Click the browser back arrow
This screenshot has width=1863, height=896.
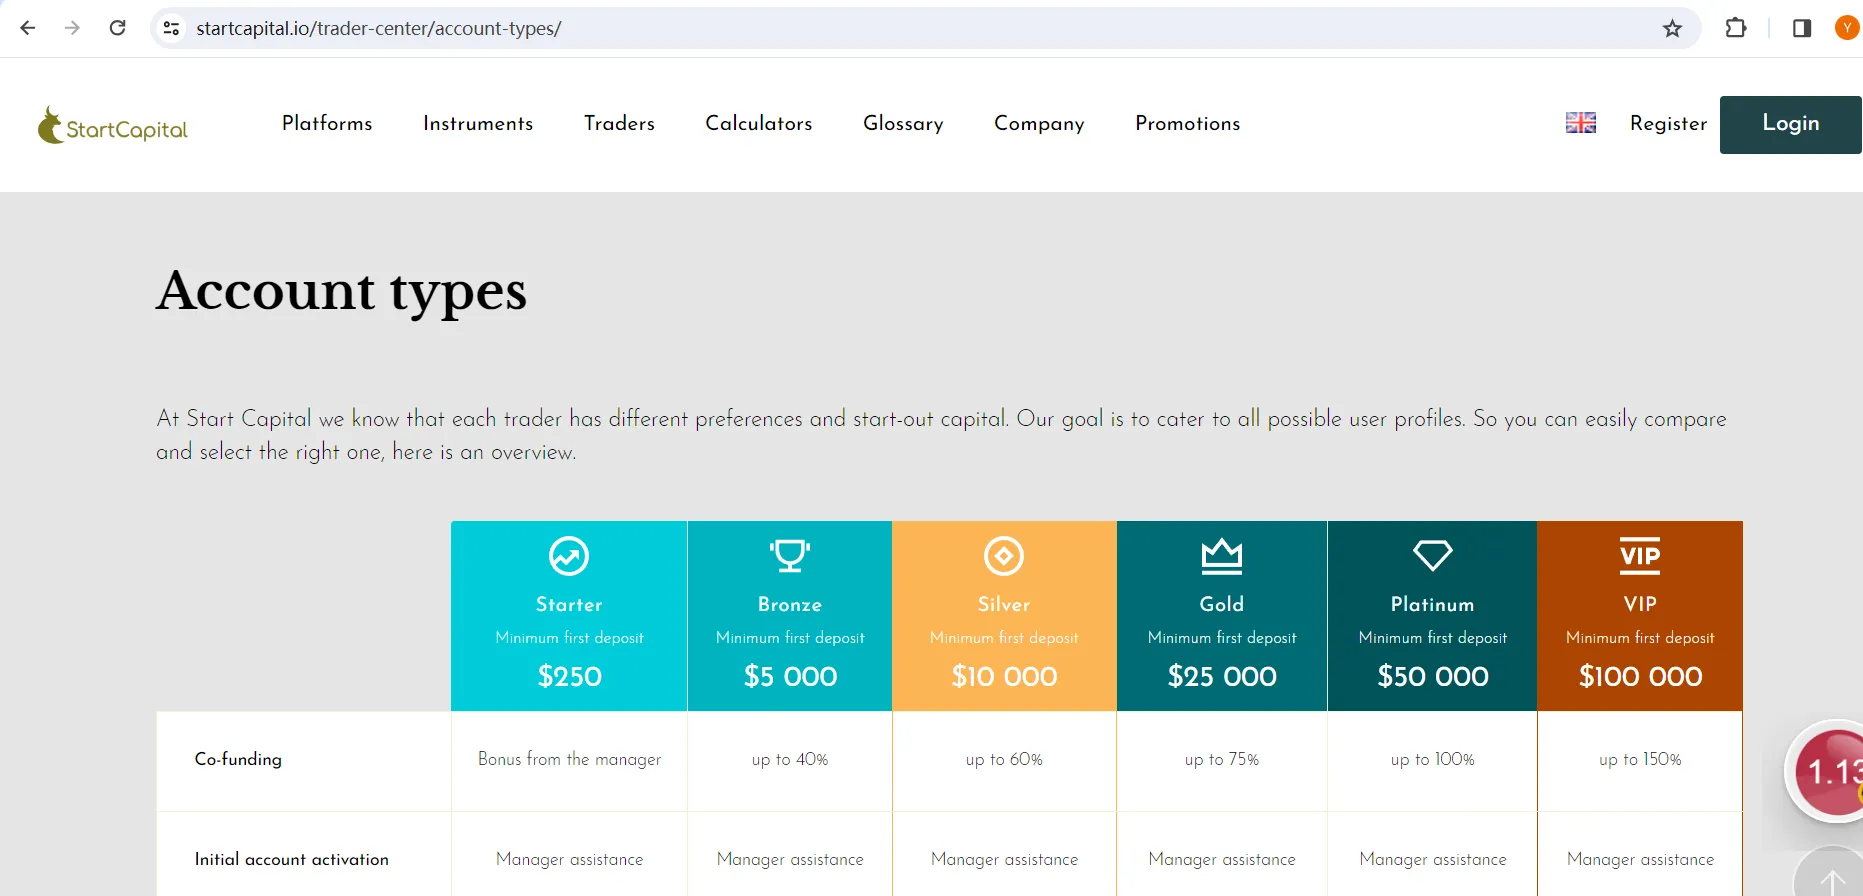pos(28,28)
